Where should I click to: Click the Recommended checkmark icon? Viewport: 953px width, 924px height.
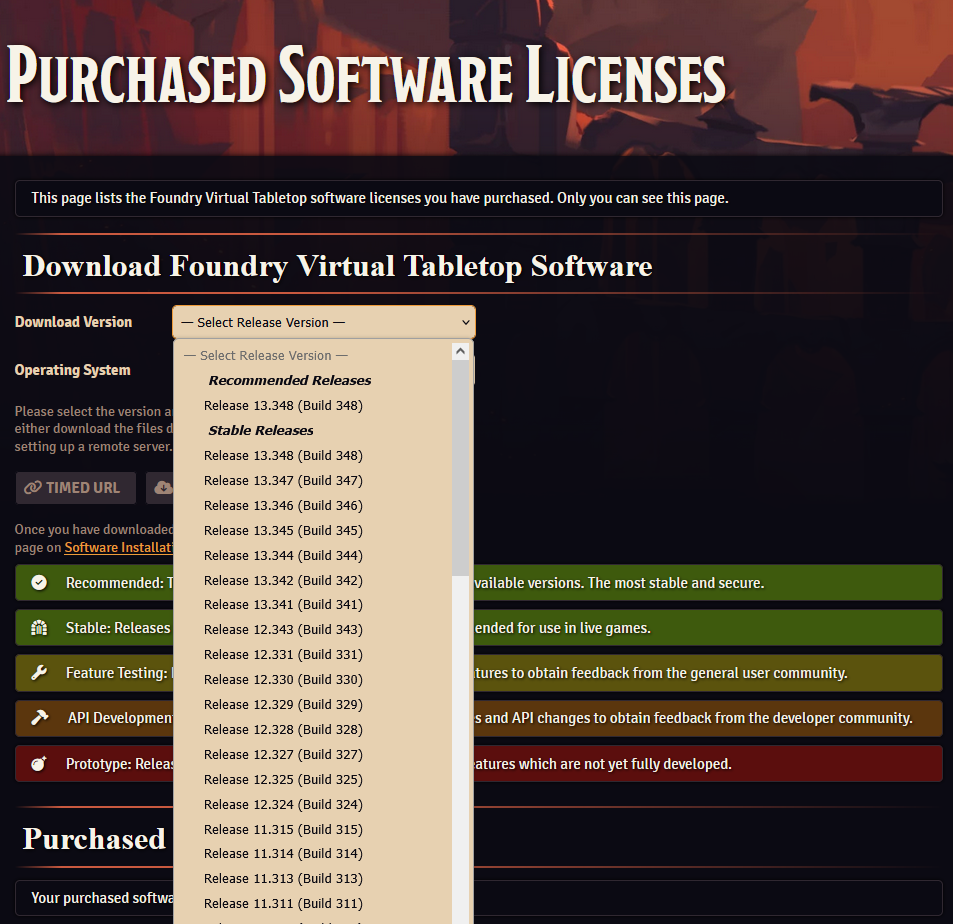click(x=39, y=583)
